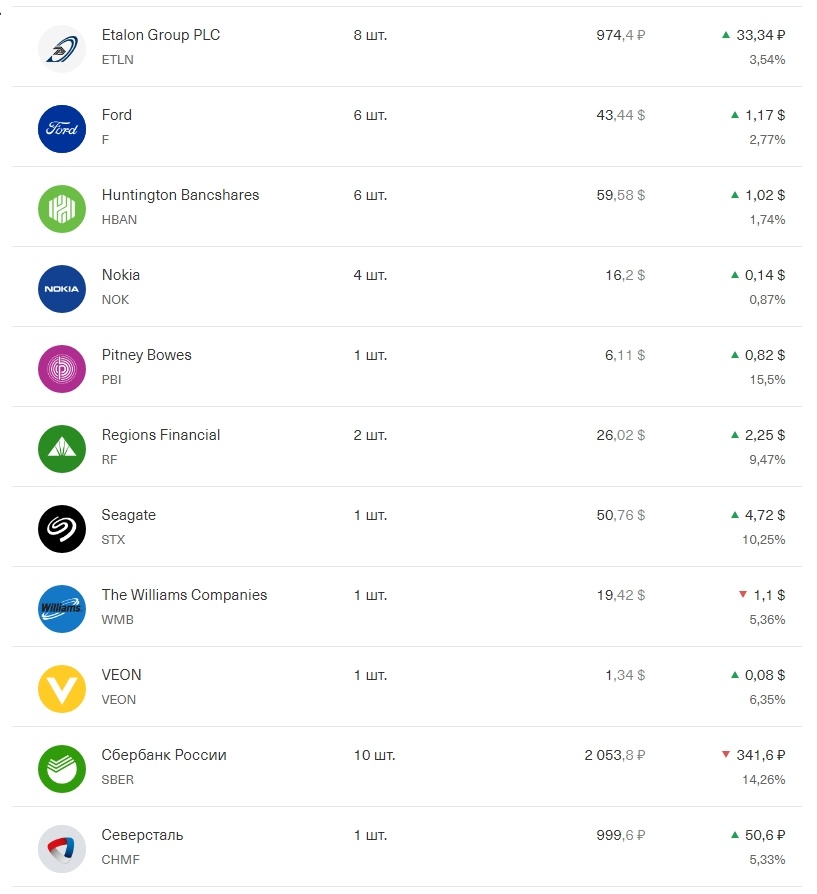This screenshot has width=817, height=894.
Task: Click the 1,02 $ Huntington gain
Action: [x=765, y=196]
